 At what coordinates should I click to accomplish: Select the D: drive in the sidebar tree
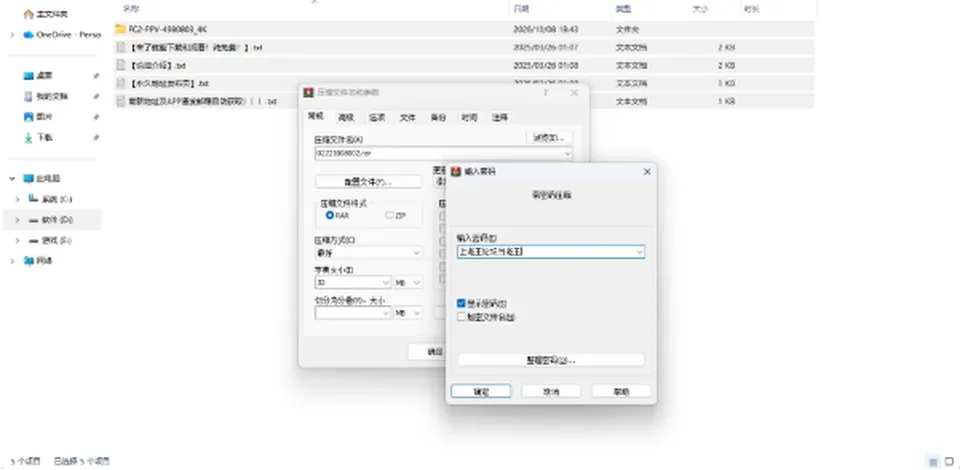(x=51, y=220)
